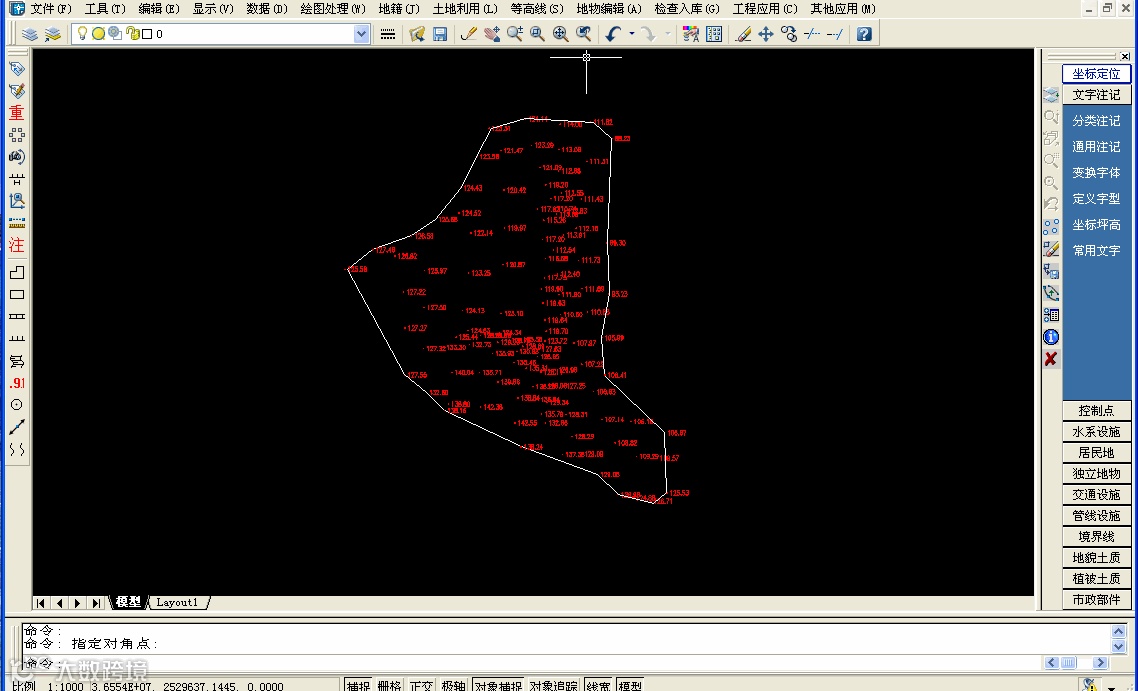The image size is (1138, 691).
Task: Open the redo history dropdown arrow
Action: (x=668, y=34)
